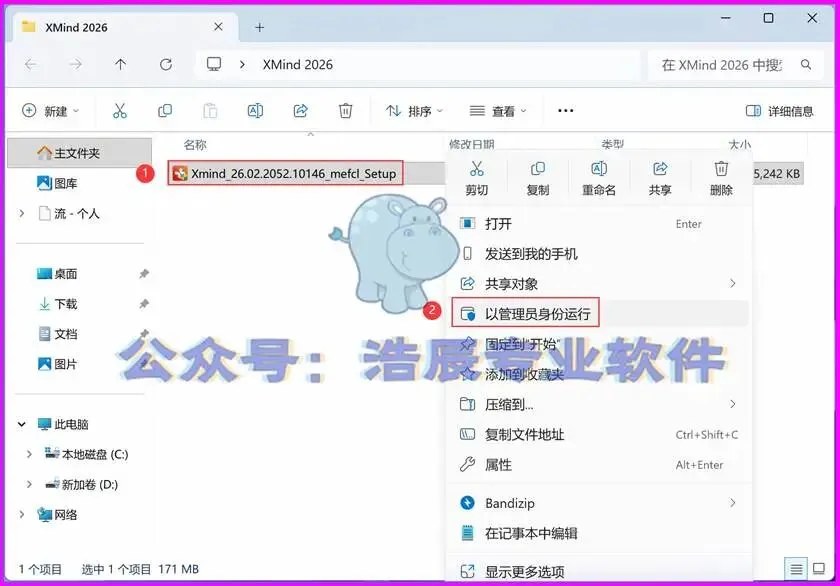
Task: Click the Paste icon in the toolbar
Action: pos(211,111)
